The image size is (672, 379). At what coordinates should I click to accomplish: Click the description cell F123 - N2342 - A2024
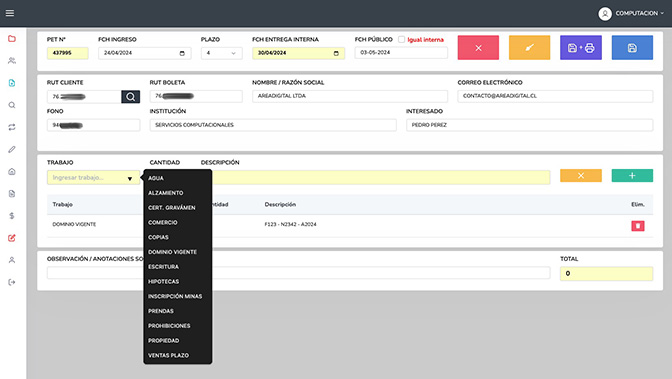[291, 225]
